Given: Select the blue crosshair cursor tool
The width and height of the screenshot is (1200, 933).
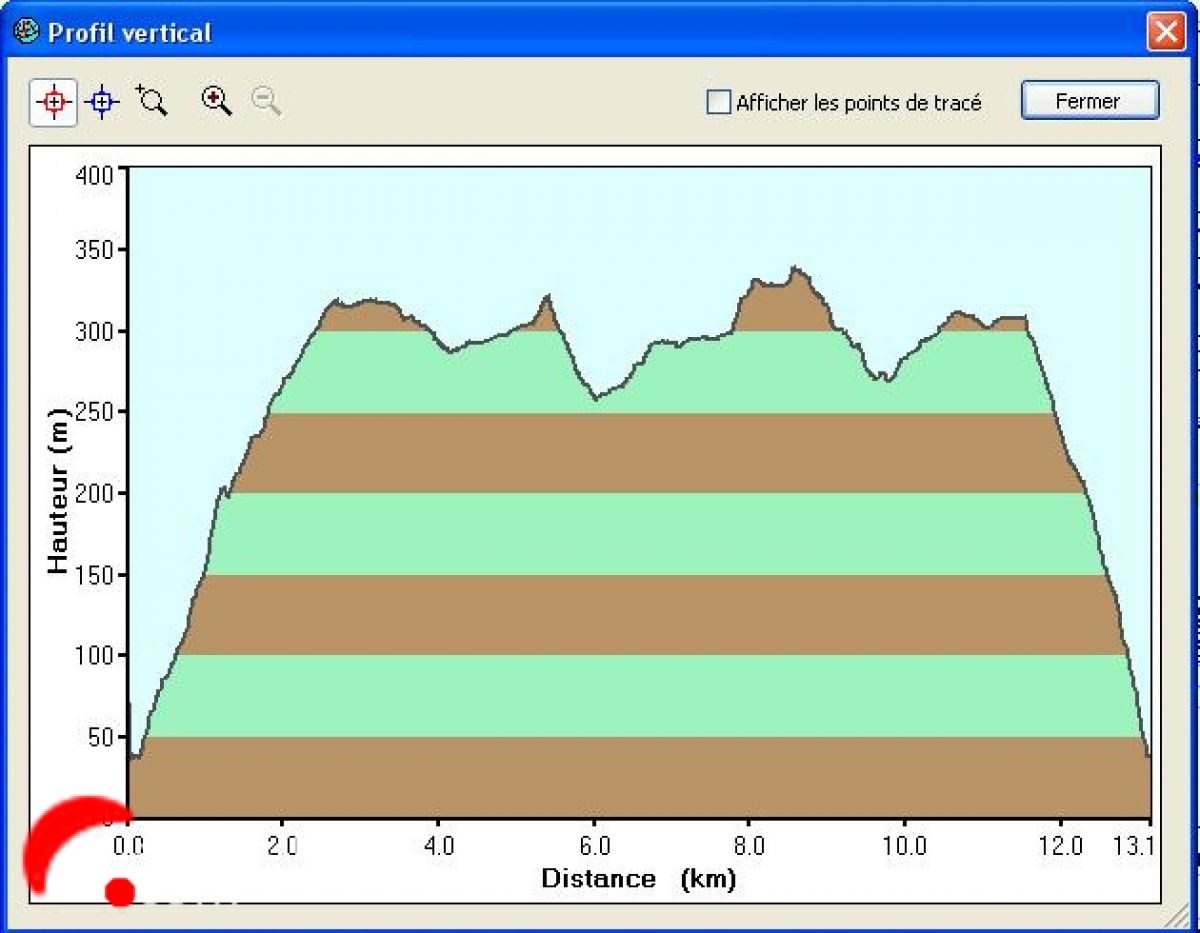Looking at the screenshot, I should pos(102,102).
